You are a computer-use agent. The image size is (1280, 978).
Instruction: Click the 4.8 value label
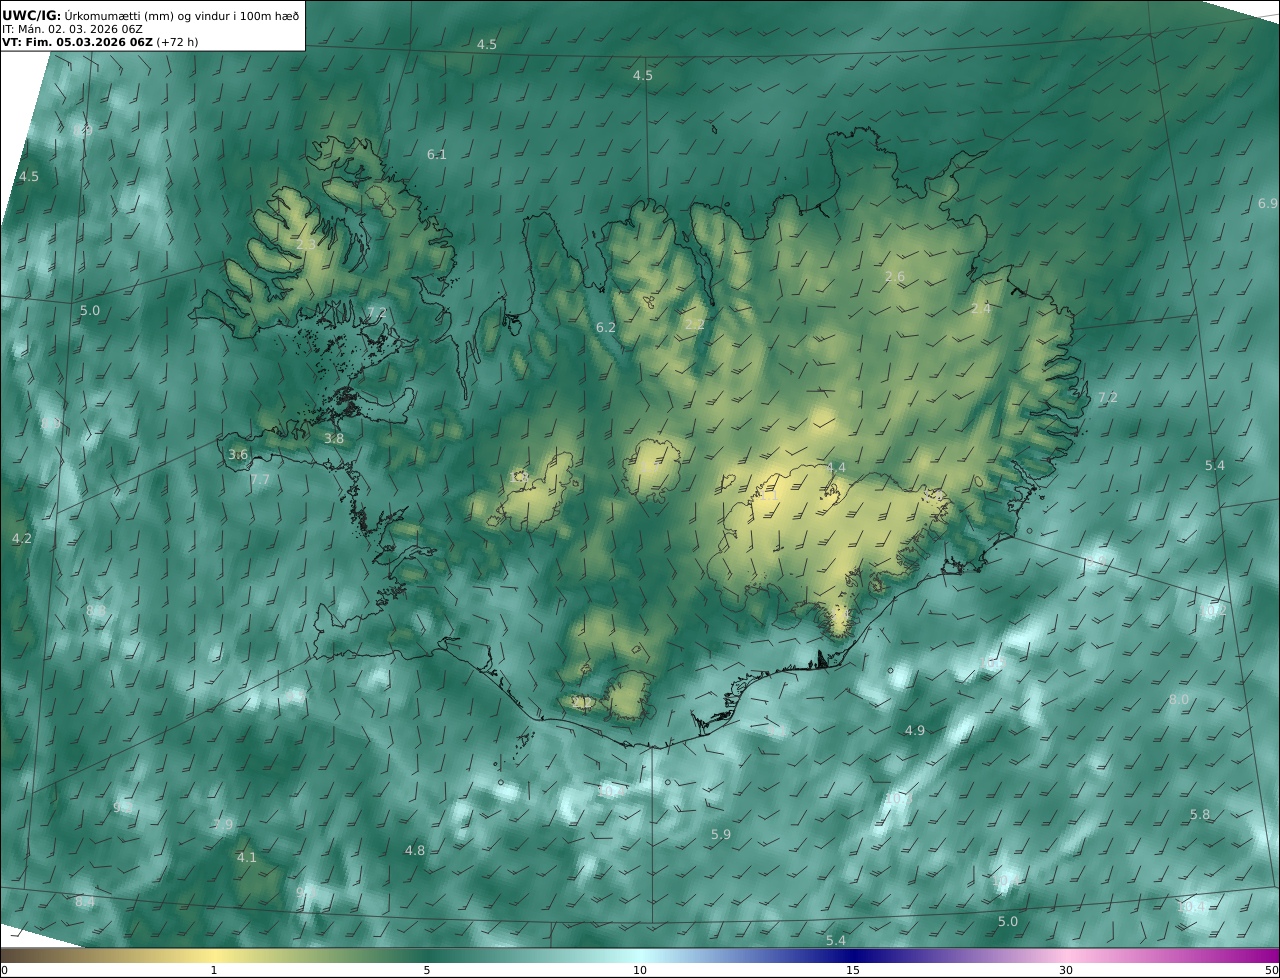point(415,850)
